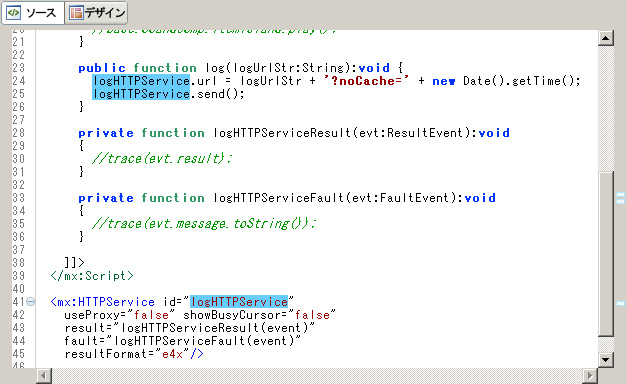Click the vertical scrollbar thumb
Screen dimensions: 627x384
[x=606, y=254]
